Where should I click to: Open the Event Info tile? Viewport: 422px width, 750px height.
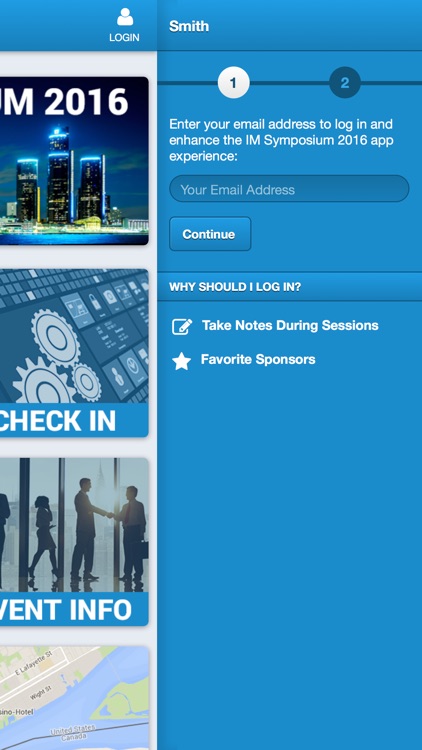[74, 542]
